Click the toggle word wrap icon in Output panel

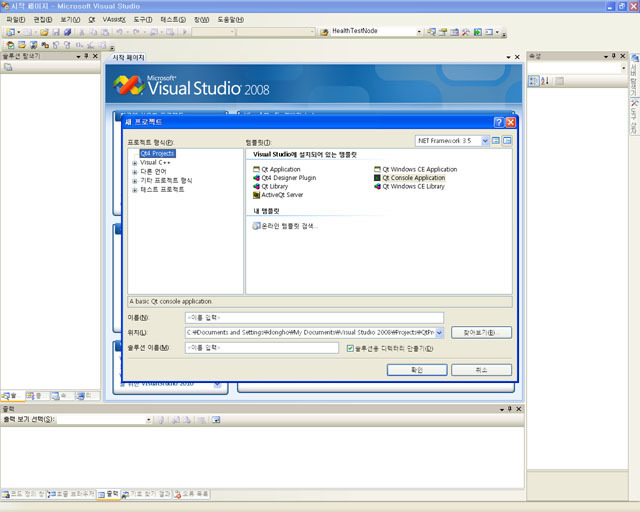coord(216,420)
